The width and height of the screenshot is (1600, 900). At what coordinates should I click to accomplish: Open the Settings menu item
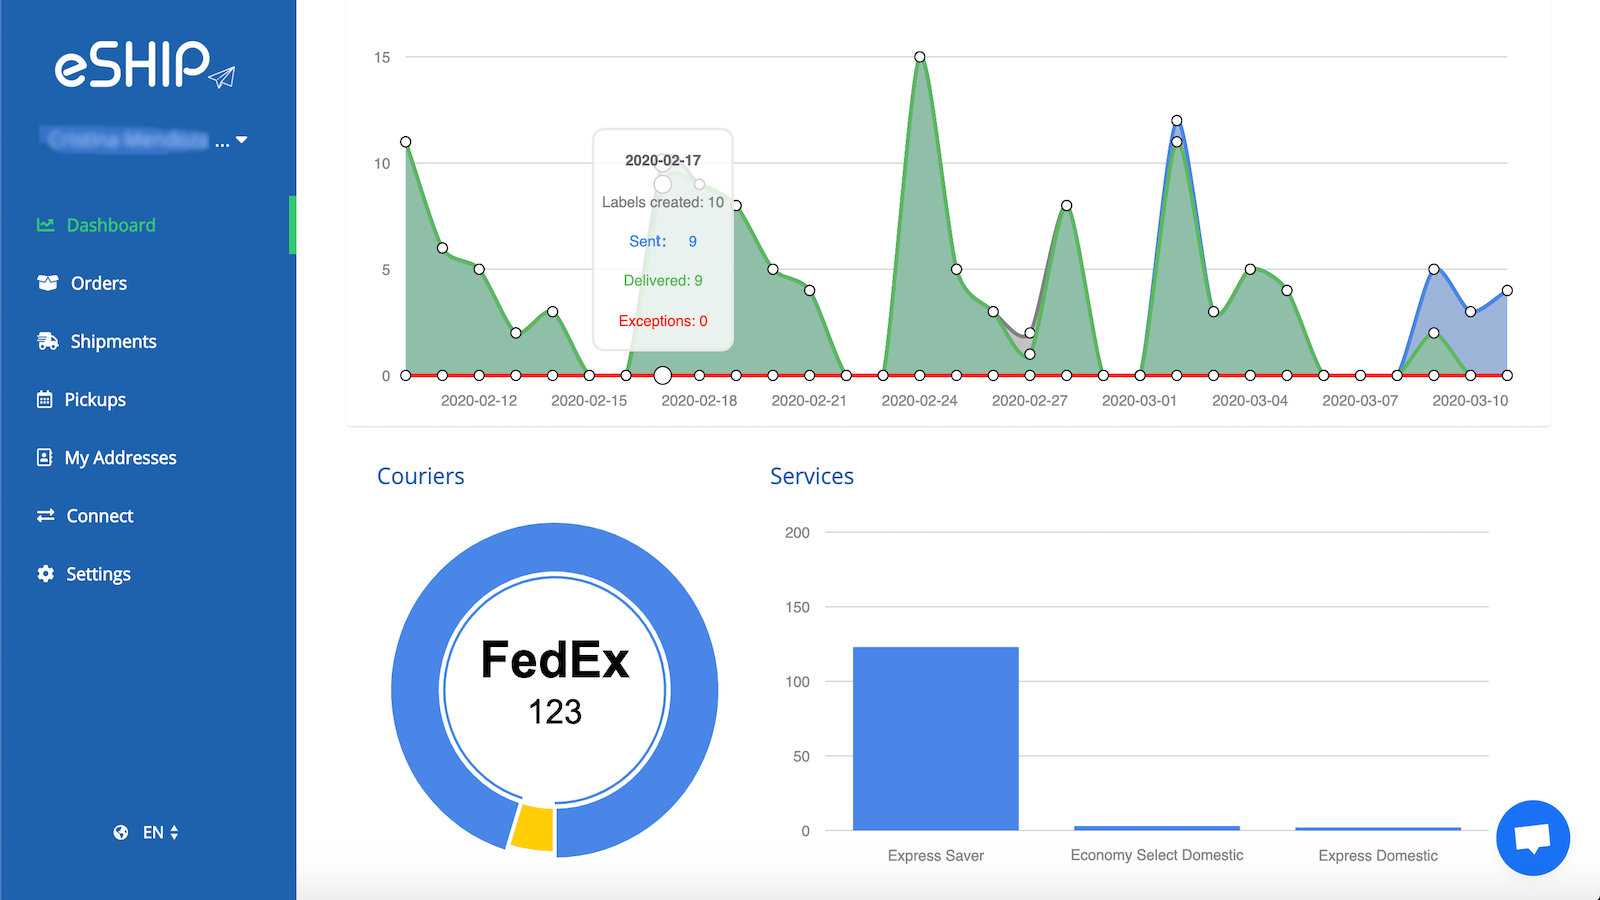pos(98,574)
